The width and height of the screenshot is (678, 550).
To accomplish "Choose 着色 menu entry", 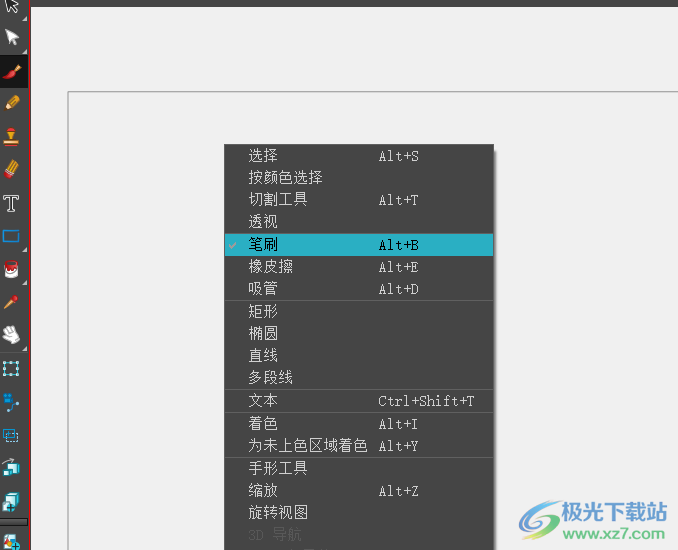I will [x=359, y=424].
